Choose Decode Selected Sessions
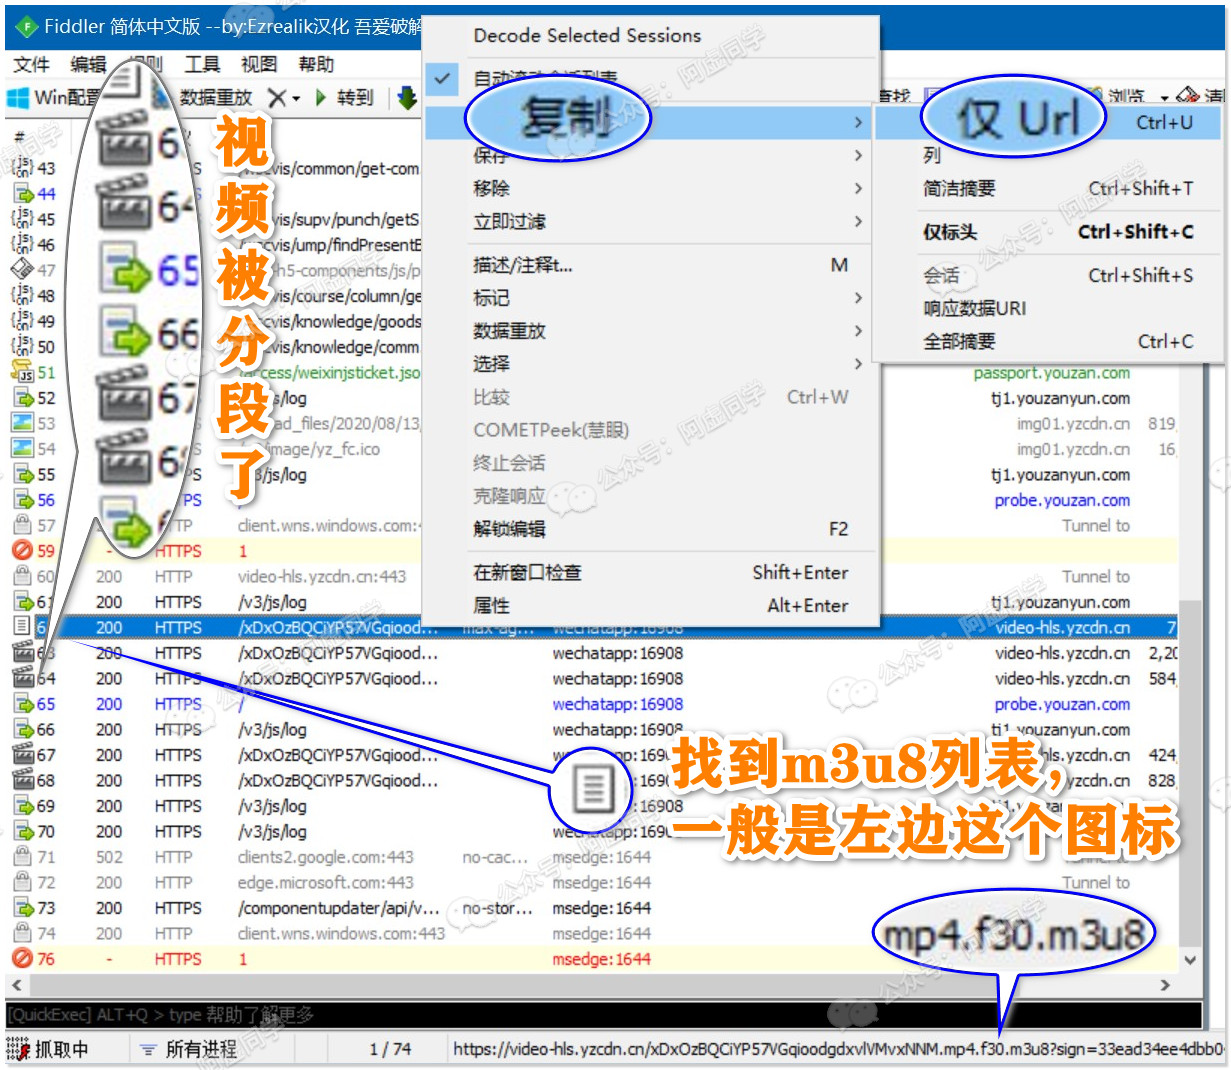The width and height of the screenshot is (1231, 1070). 587,35
